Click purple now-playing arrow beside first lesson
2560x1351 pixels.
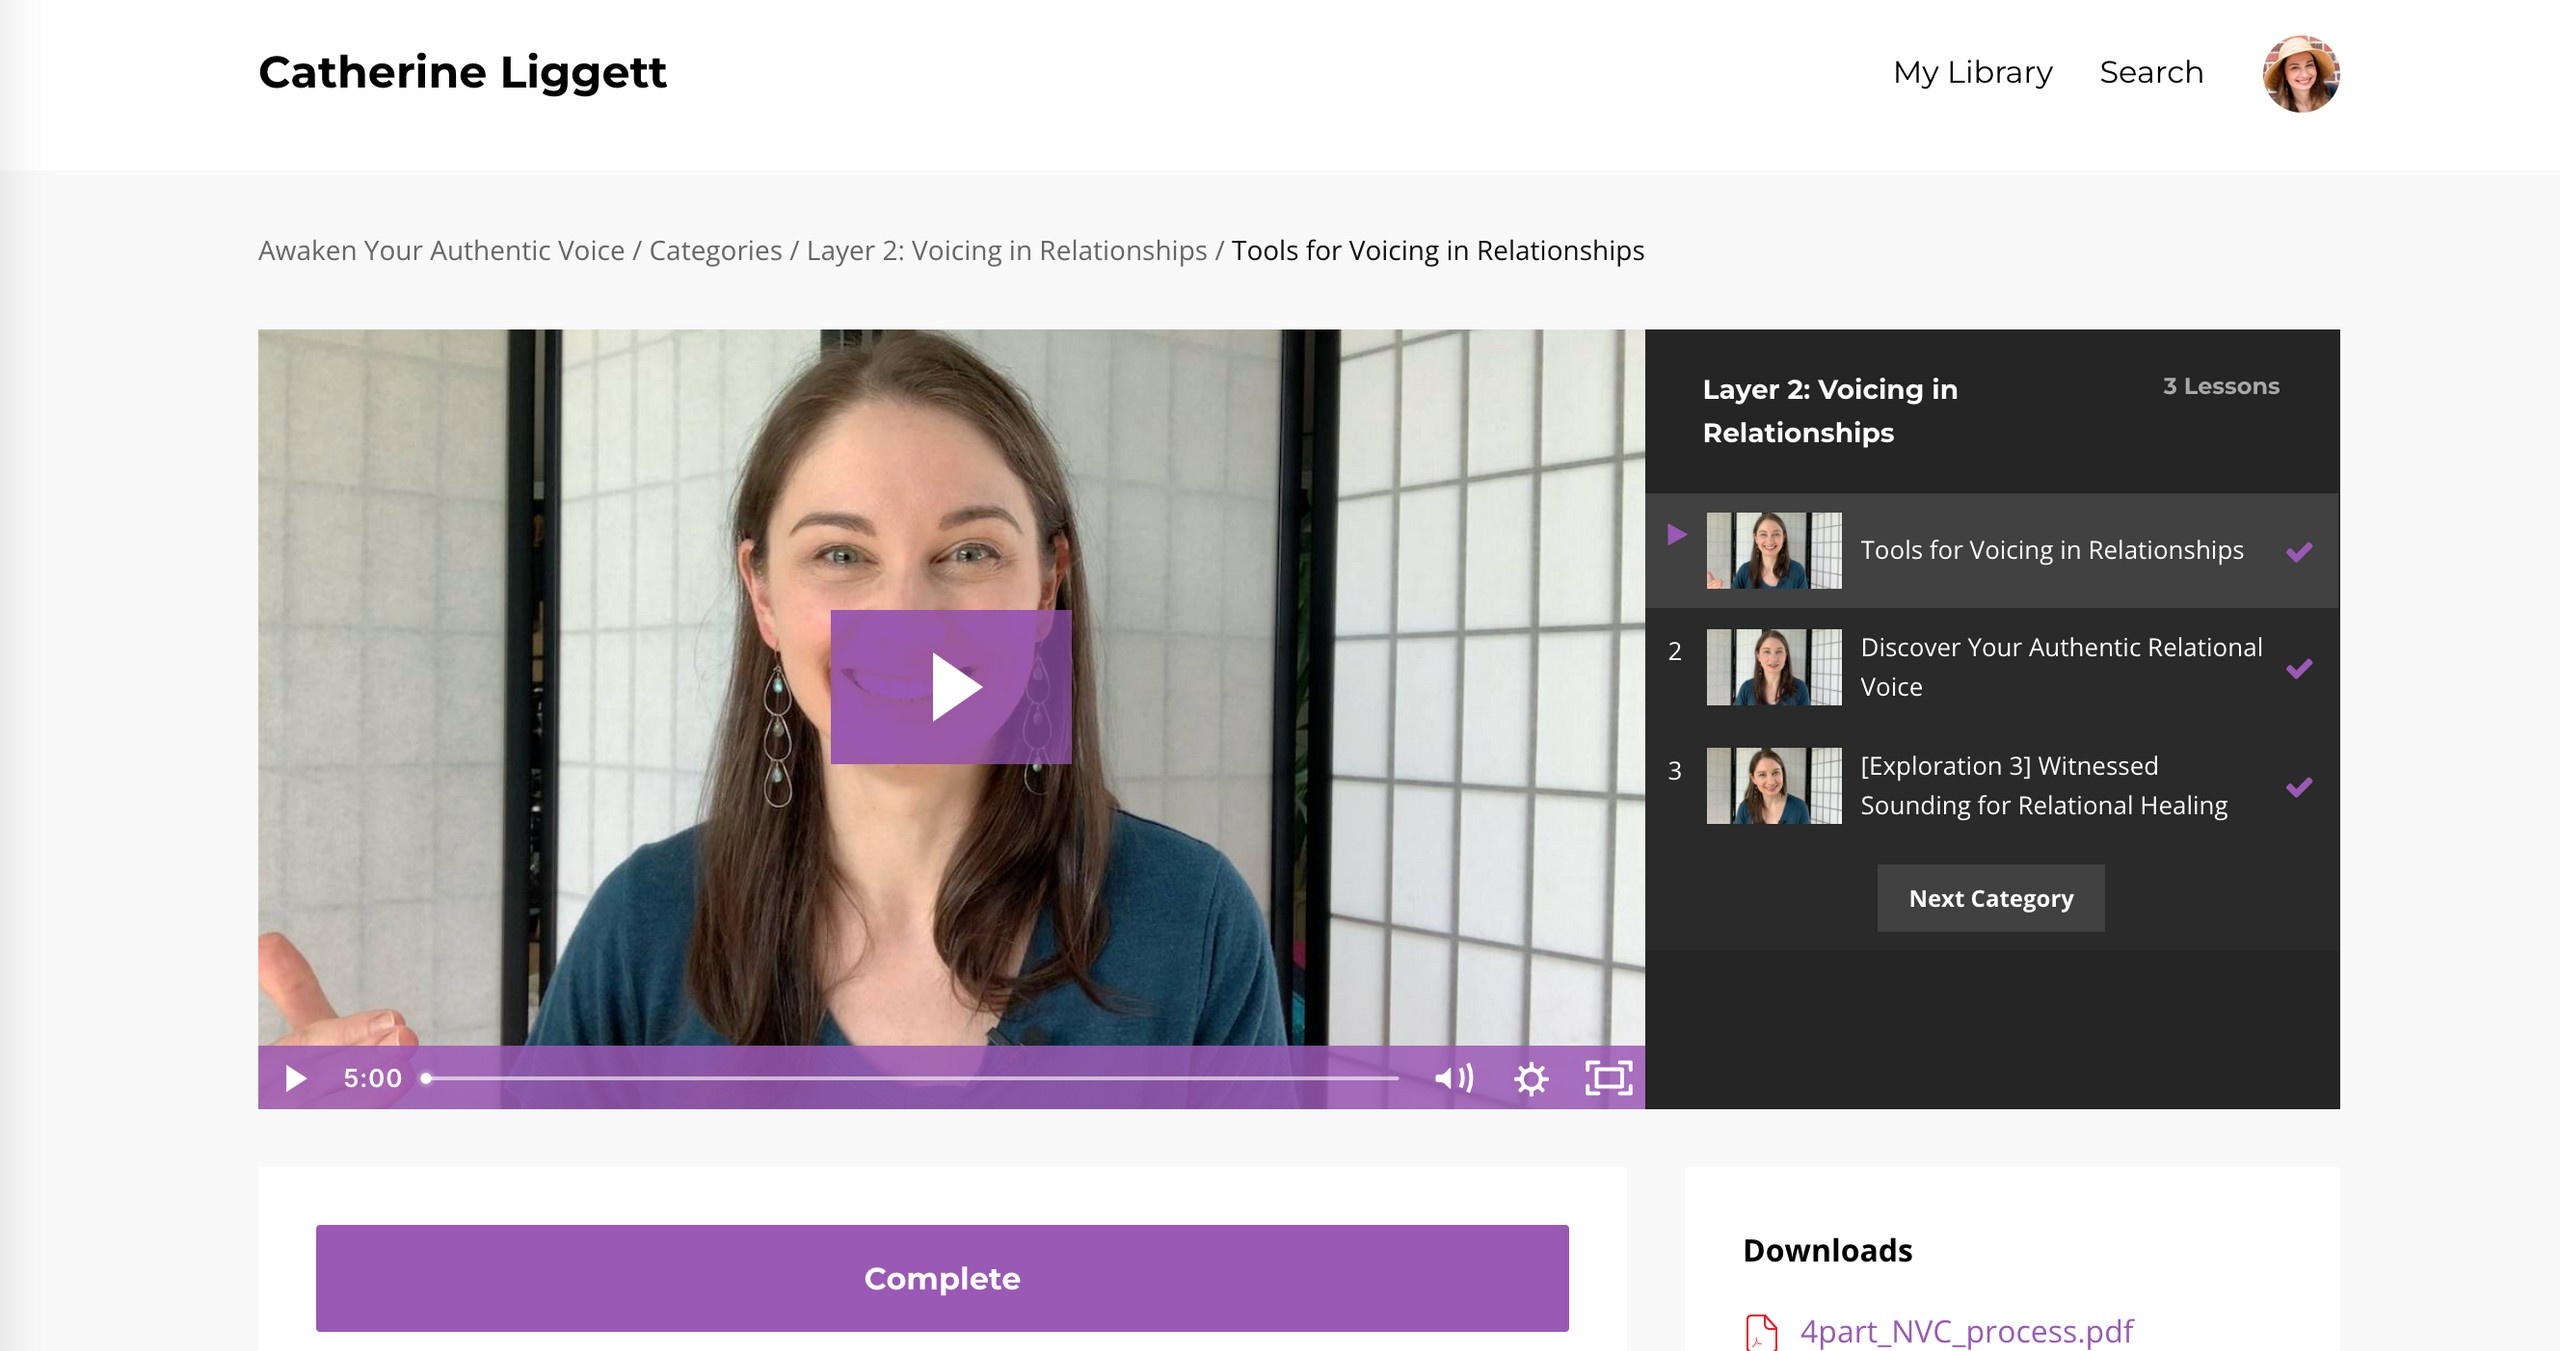click(1677, 535)
